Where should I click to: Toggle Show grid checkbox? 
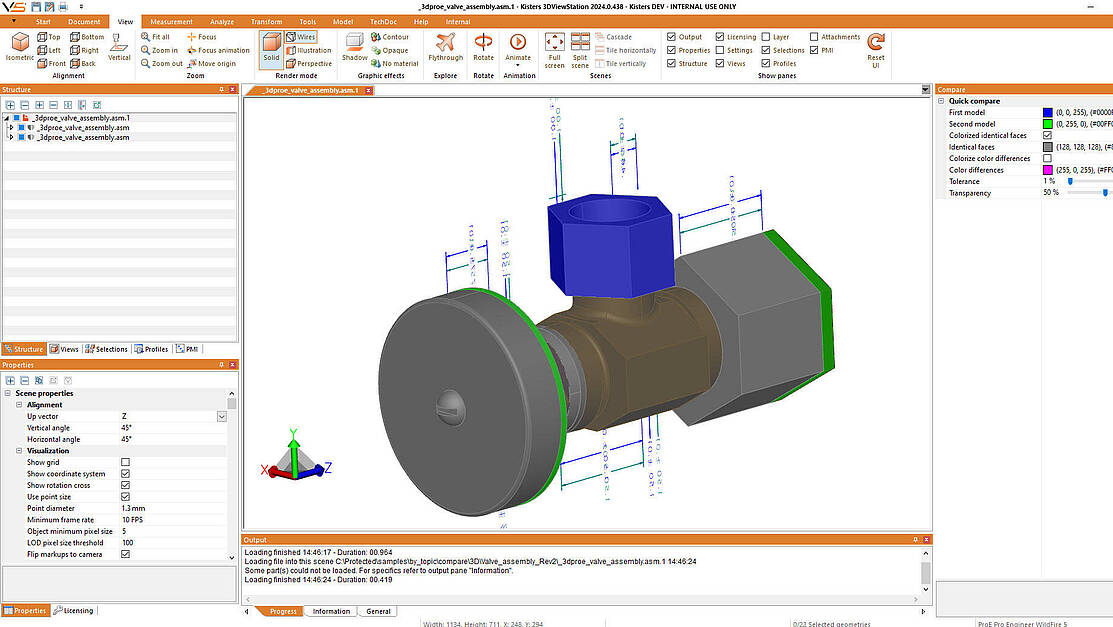(126, 462)
